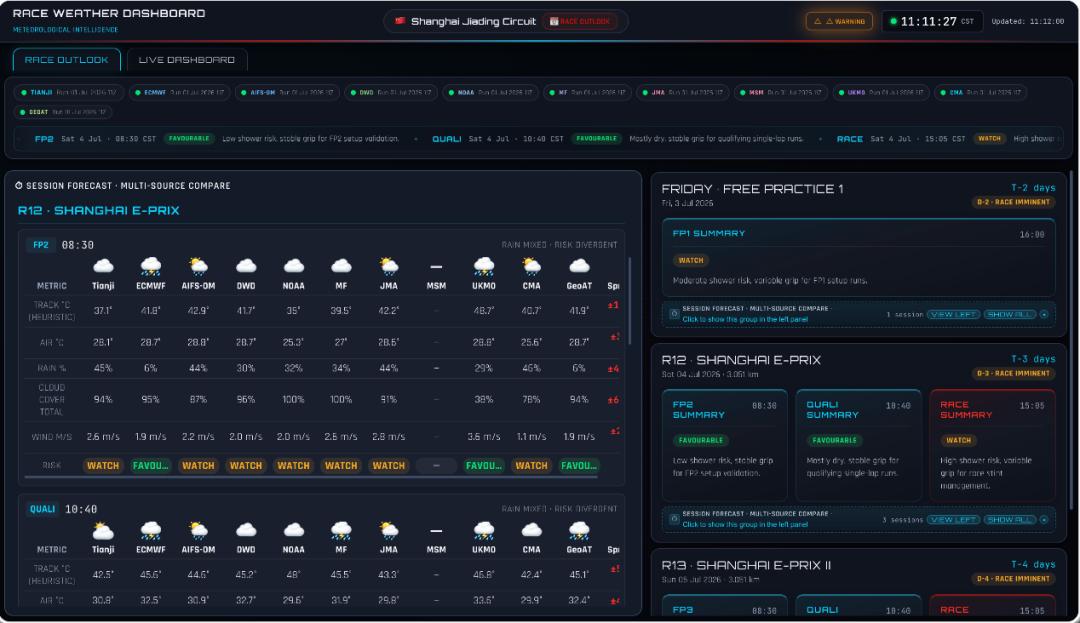Viewport: 1080px width, 623px height.
Task: Toggle the MF model source chip
Action: click(587, 92)
